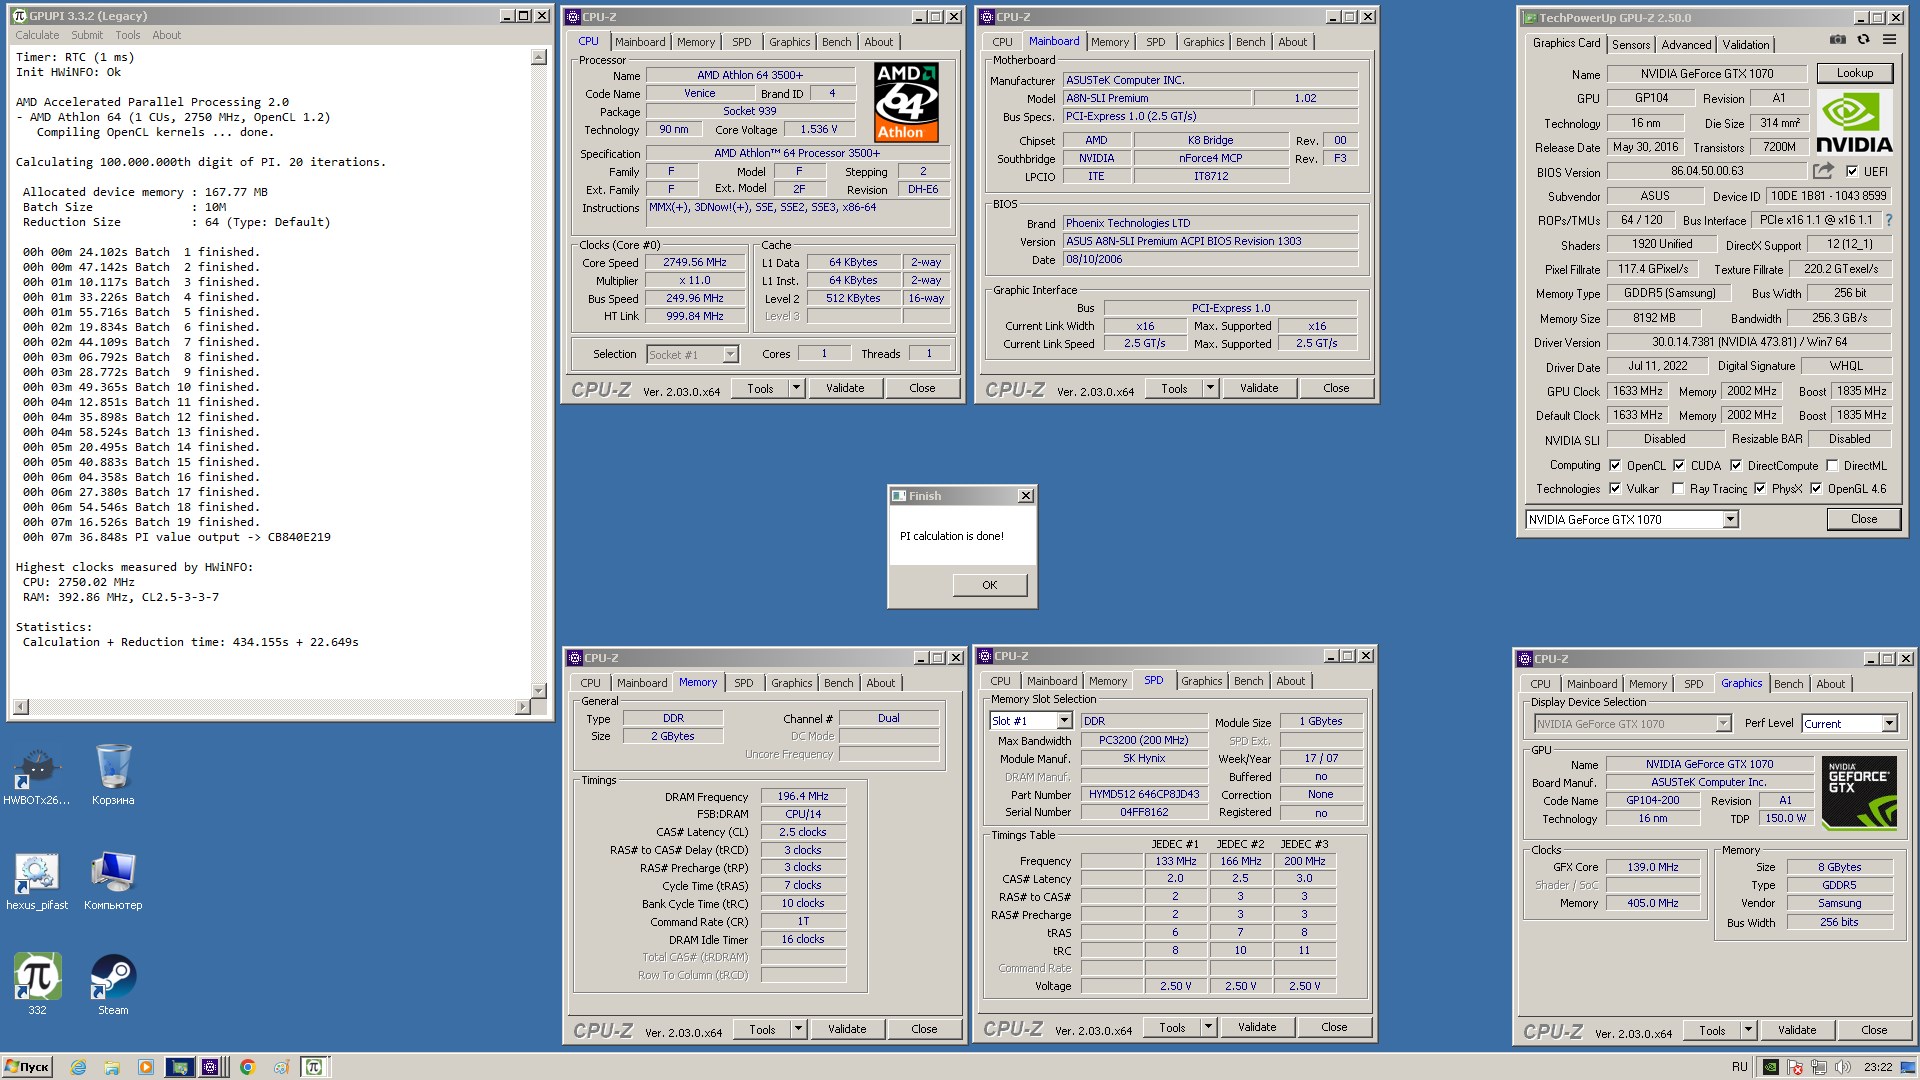Click the volume speaker tray icon
The width and height of the screenshot is (1920, 1080).
point(1843,1067)
